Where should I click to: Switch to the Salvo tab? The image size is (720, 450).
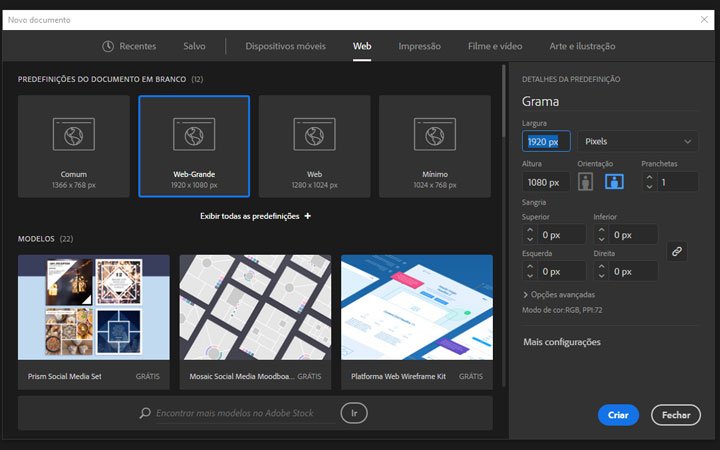(194, 46)
